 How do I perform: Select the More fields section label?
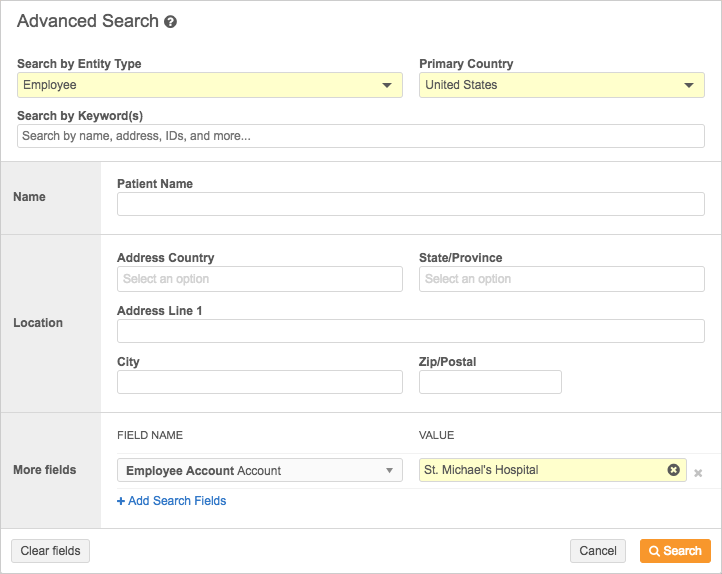pos(44,470)
